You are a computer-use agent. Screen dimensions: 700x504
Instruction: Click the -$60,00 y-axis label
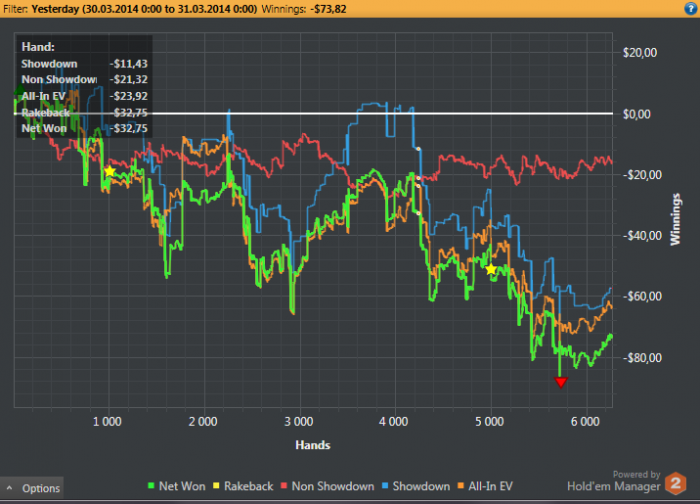pyautogui.click(x=642, y=296)
